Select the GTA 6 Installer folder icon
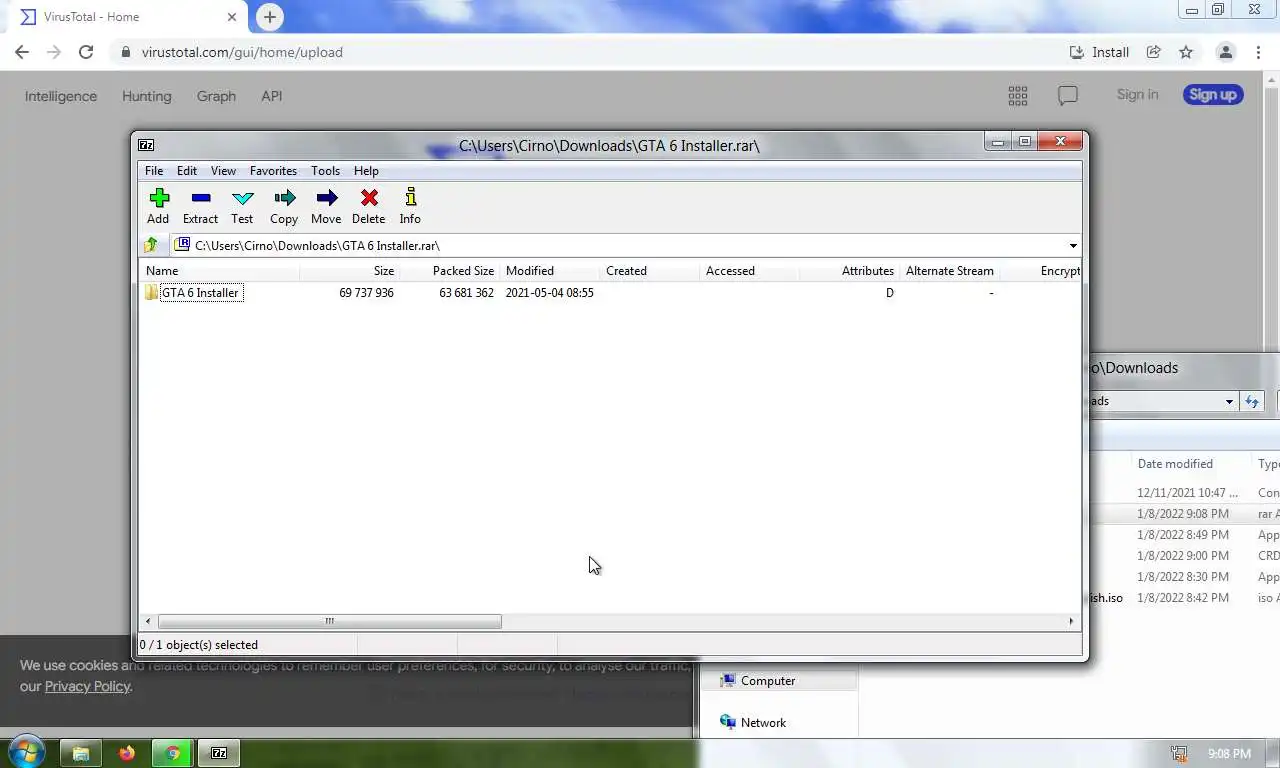This screenshot has width=1280, height=768. pyautogui.click(x=152, y=293)
